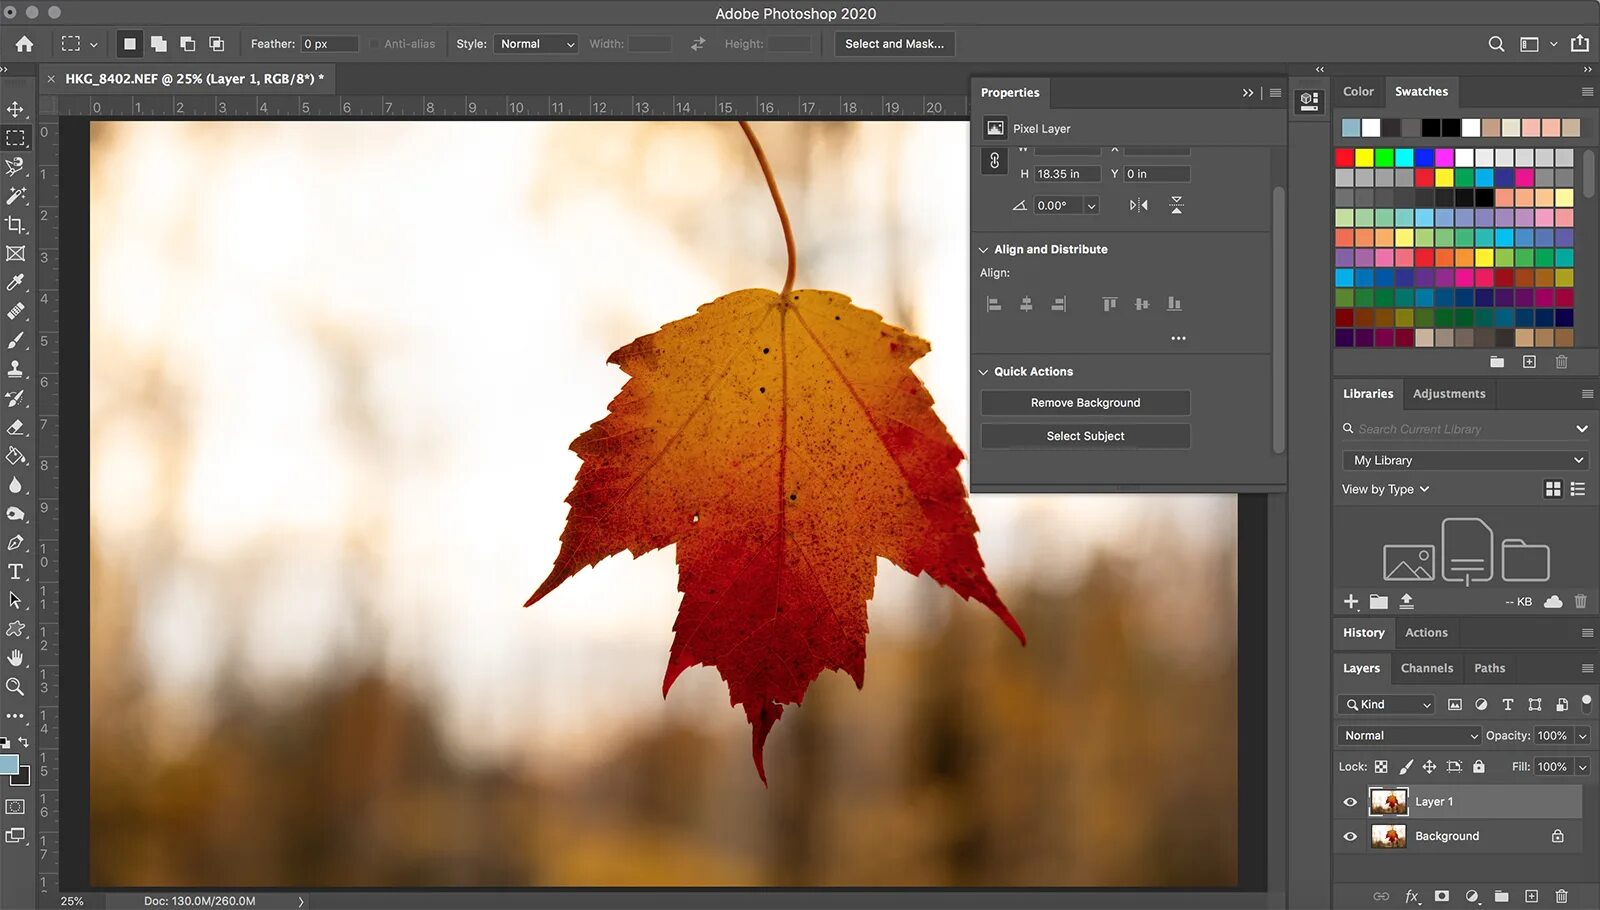Select the Zoom tool

15,687
